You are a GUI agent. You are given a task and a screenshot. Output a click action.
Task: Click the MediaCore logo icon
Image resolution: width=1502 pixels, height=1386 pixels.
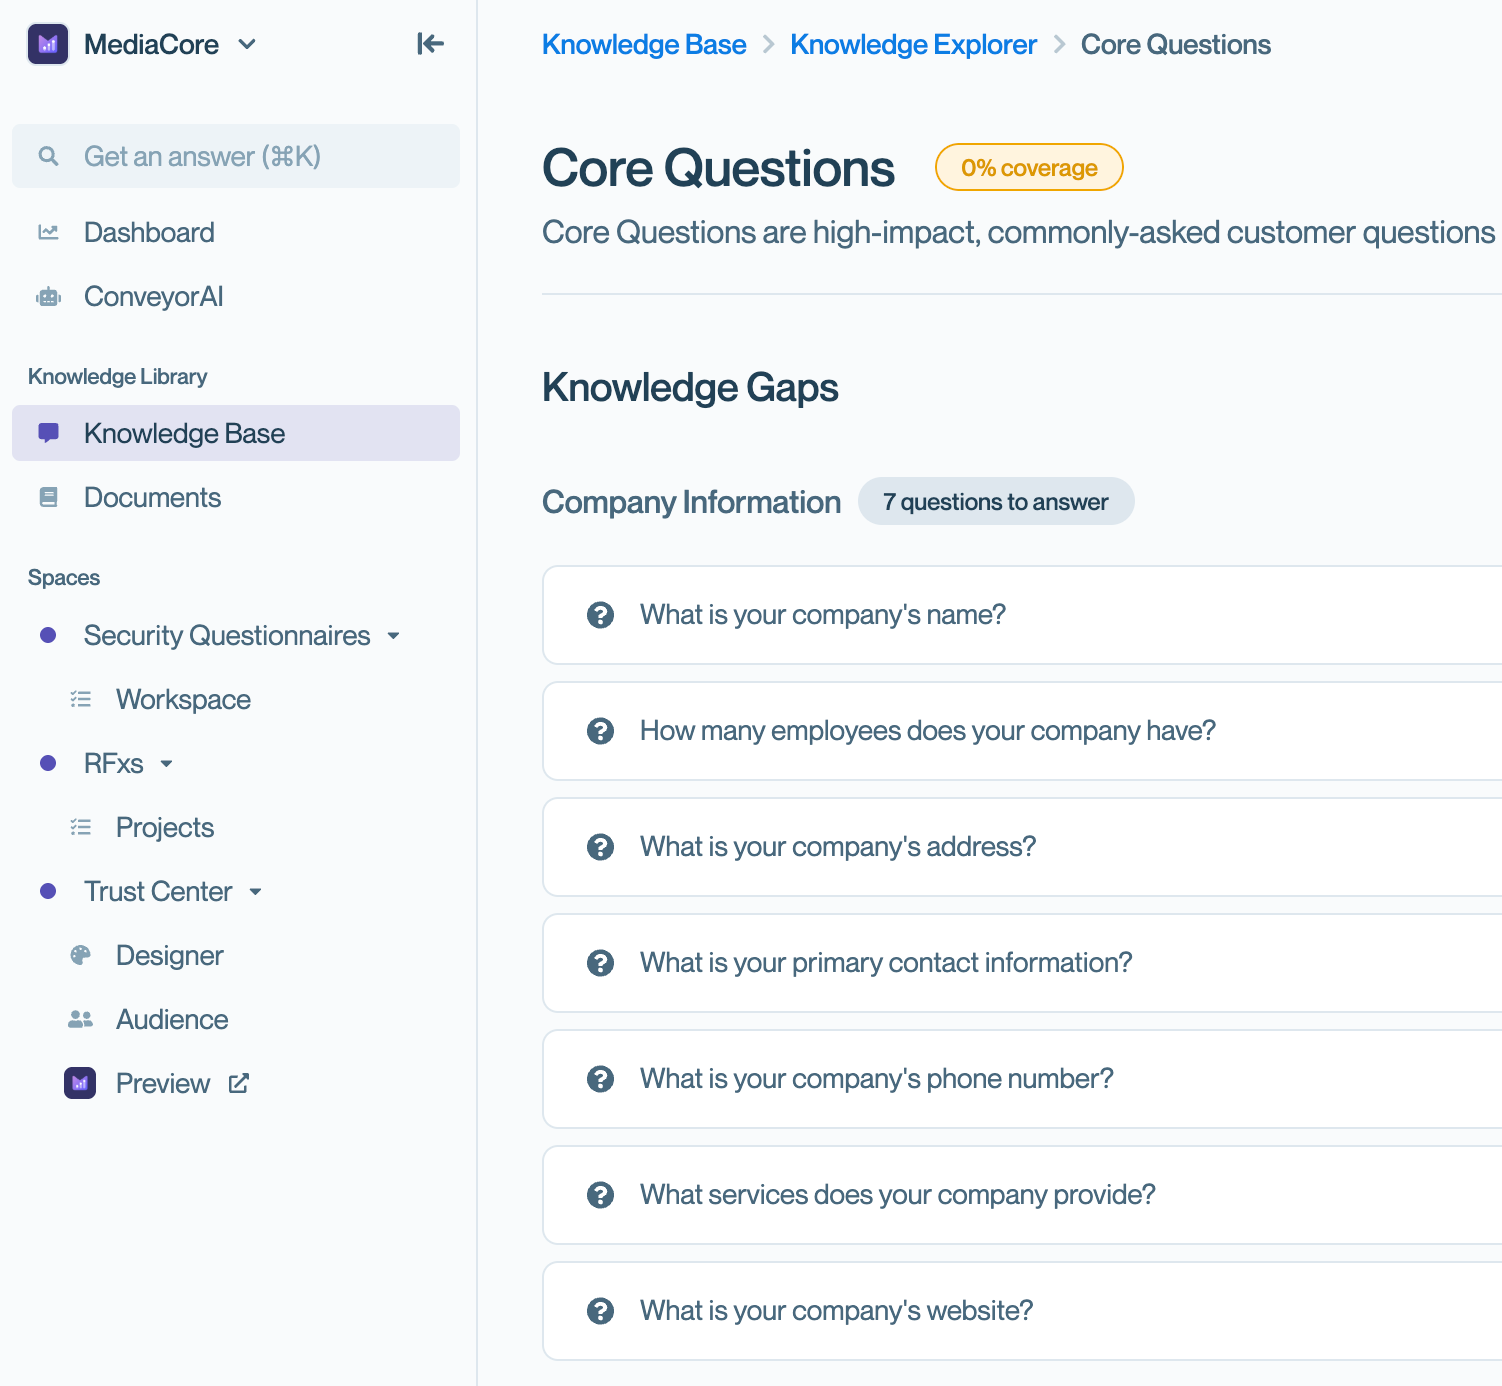pyautogui.click(x=48, y=44)
